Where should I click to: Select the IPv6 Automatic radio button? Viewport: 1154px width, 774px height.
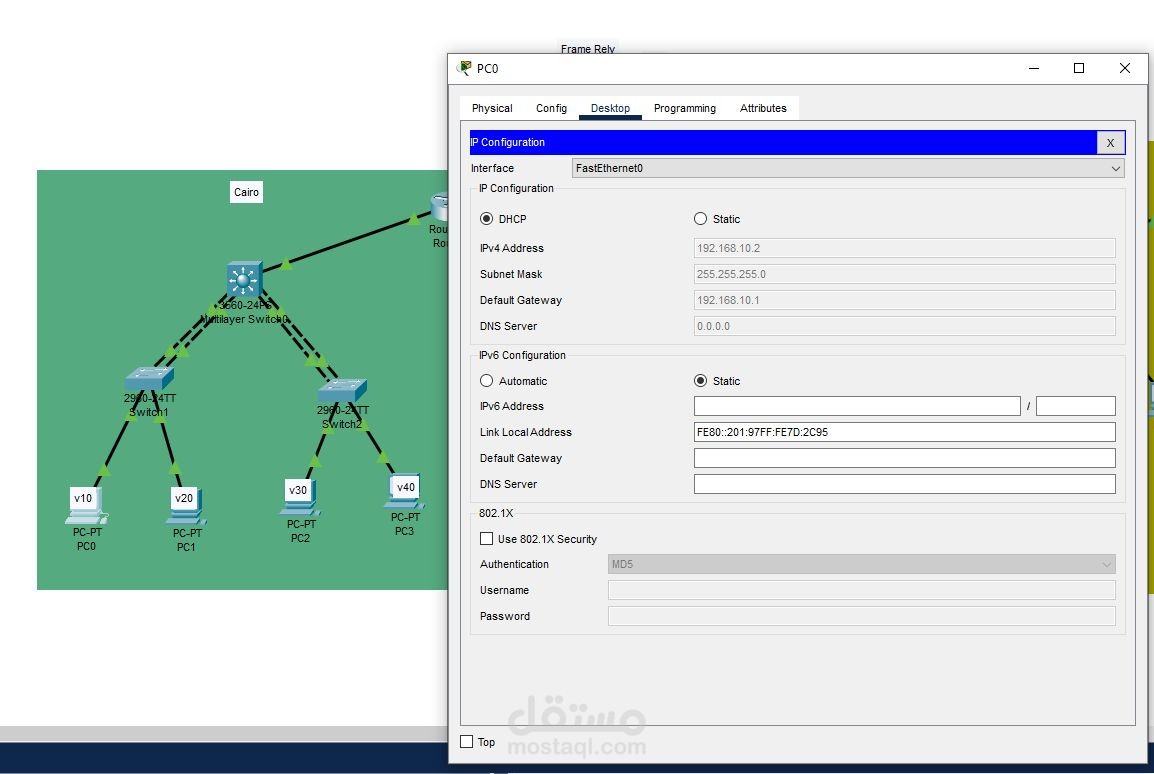tap(486, 380)
